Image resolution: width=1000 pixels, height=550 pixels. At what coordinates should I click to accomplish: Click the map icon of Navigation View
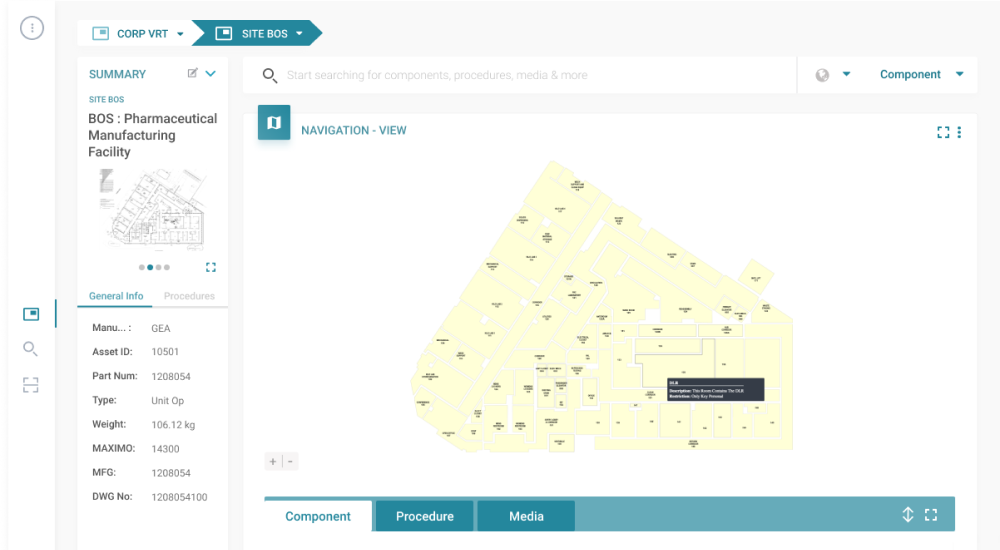274,123
